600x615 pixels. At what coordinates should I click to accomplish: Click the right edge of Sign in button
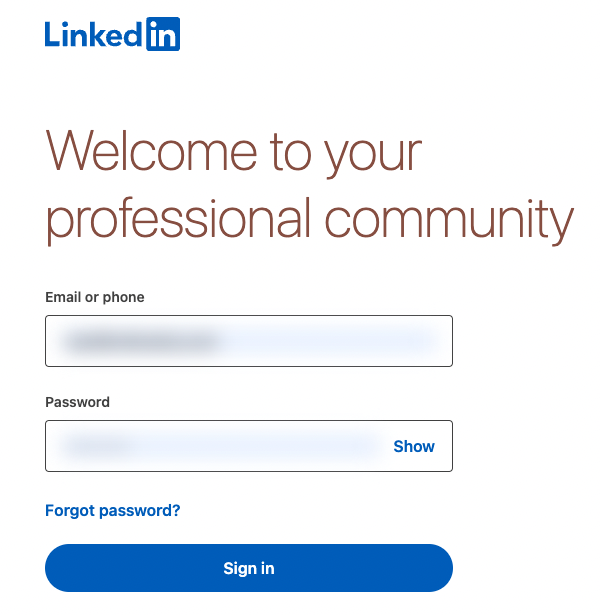coord(436,568)
